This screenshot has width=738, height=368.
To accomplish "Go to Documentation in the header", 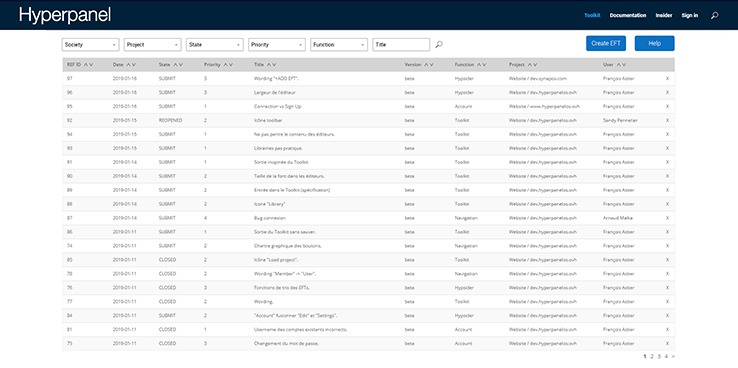I will point(628,16).
